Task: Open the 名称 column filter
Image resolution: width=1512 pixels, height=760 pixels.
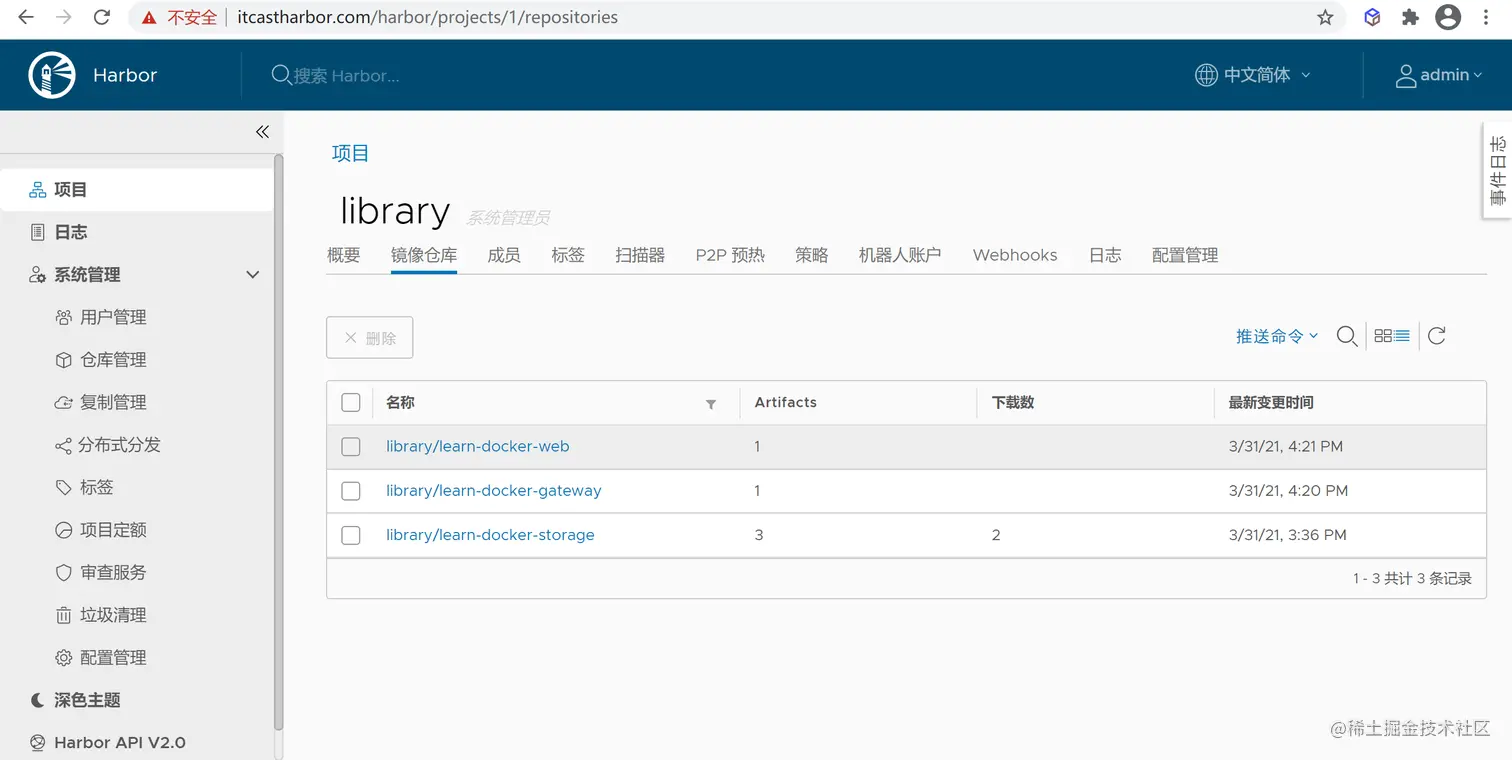Action: [711, 404]
